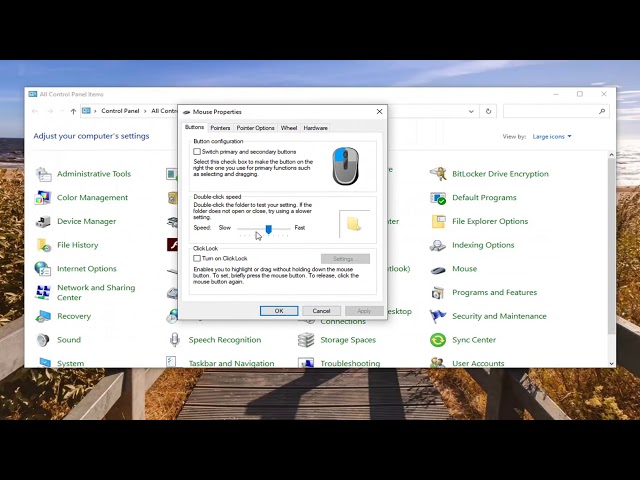Click the Sync Center label
Image resolution: width=640 pixels, height=480 pixels.
(x=474, y=340)
